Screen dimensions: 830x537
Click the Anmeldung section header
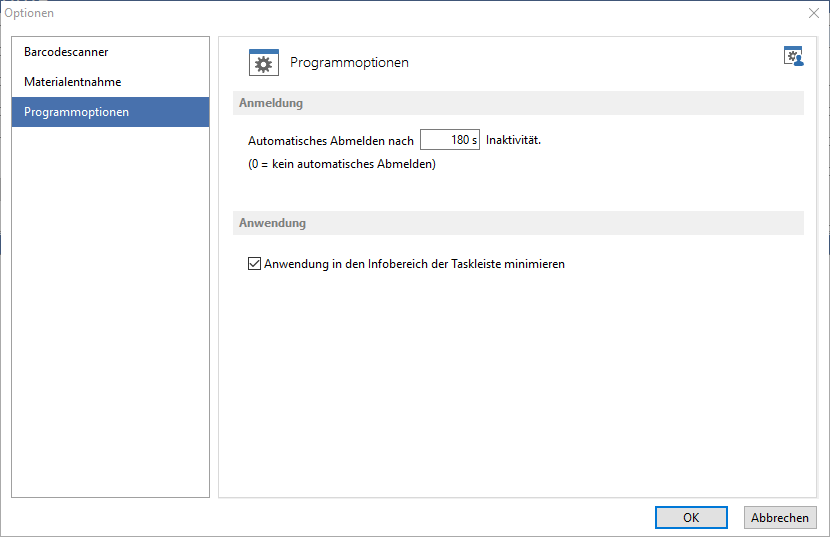click(518, 103)
